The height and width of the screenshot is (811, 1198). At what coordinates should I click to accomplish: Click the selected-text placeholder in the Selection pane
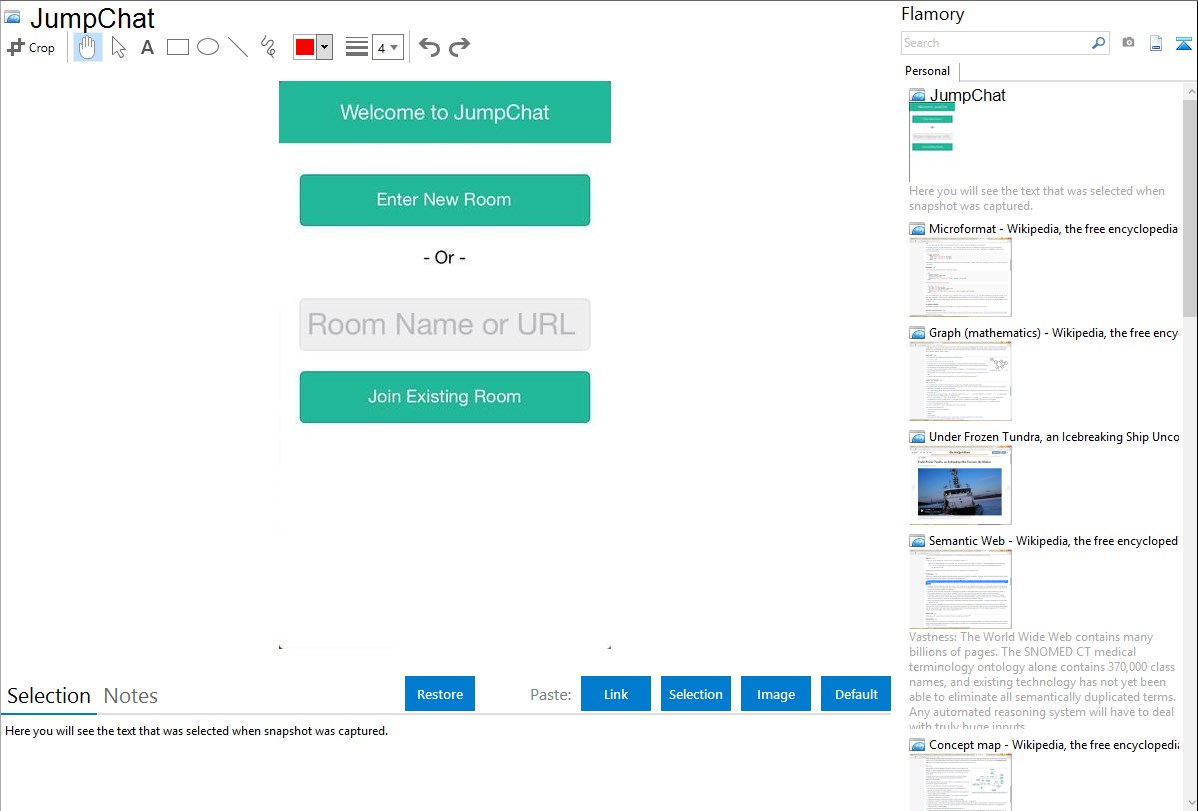click(x=196, y=732)
